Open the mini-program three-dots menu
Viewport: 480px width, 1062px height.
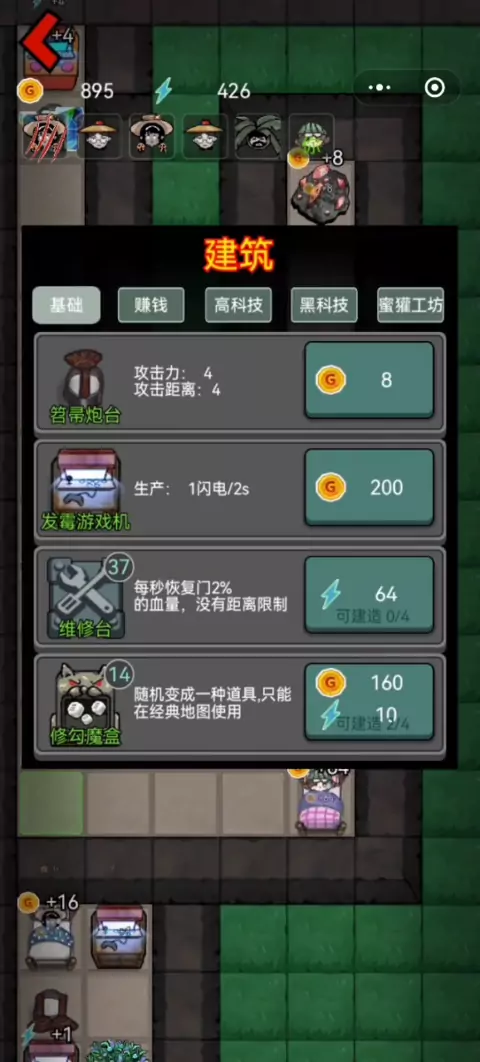click(x=379, y=87)
